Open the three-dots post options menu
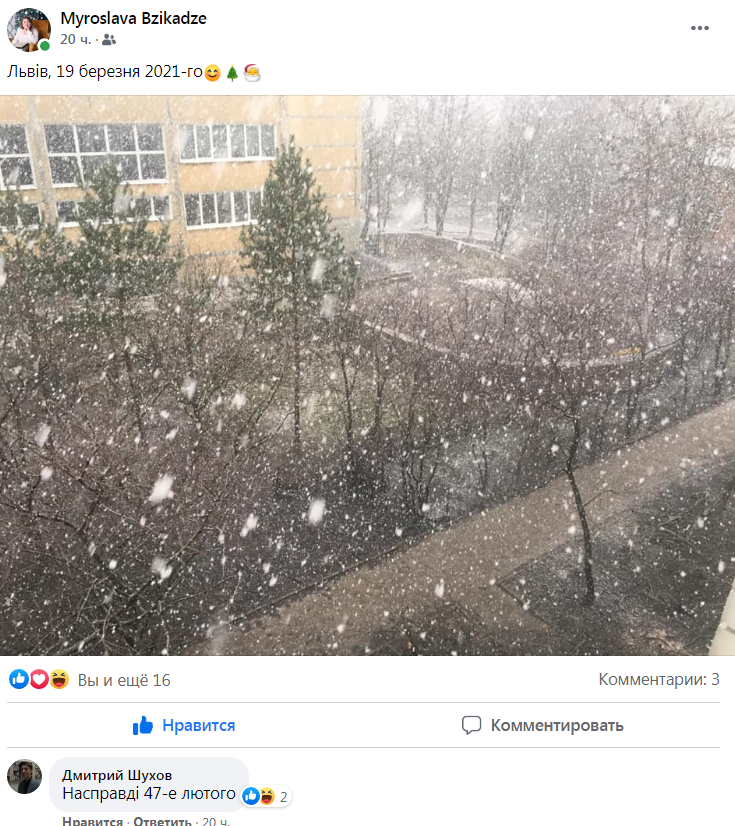This screenshot has width=735, height=826. tap(700, 28)
